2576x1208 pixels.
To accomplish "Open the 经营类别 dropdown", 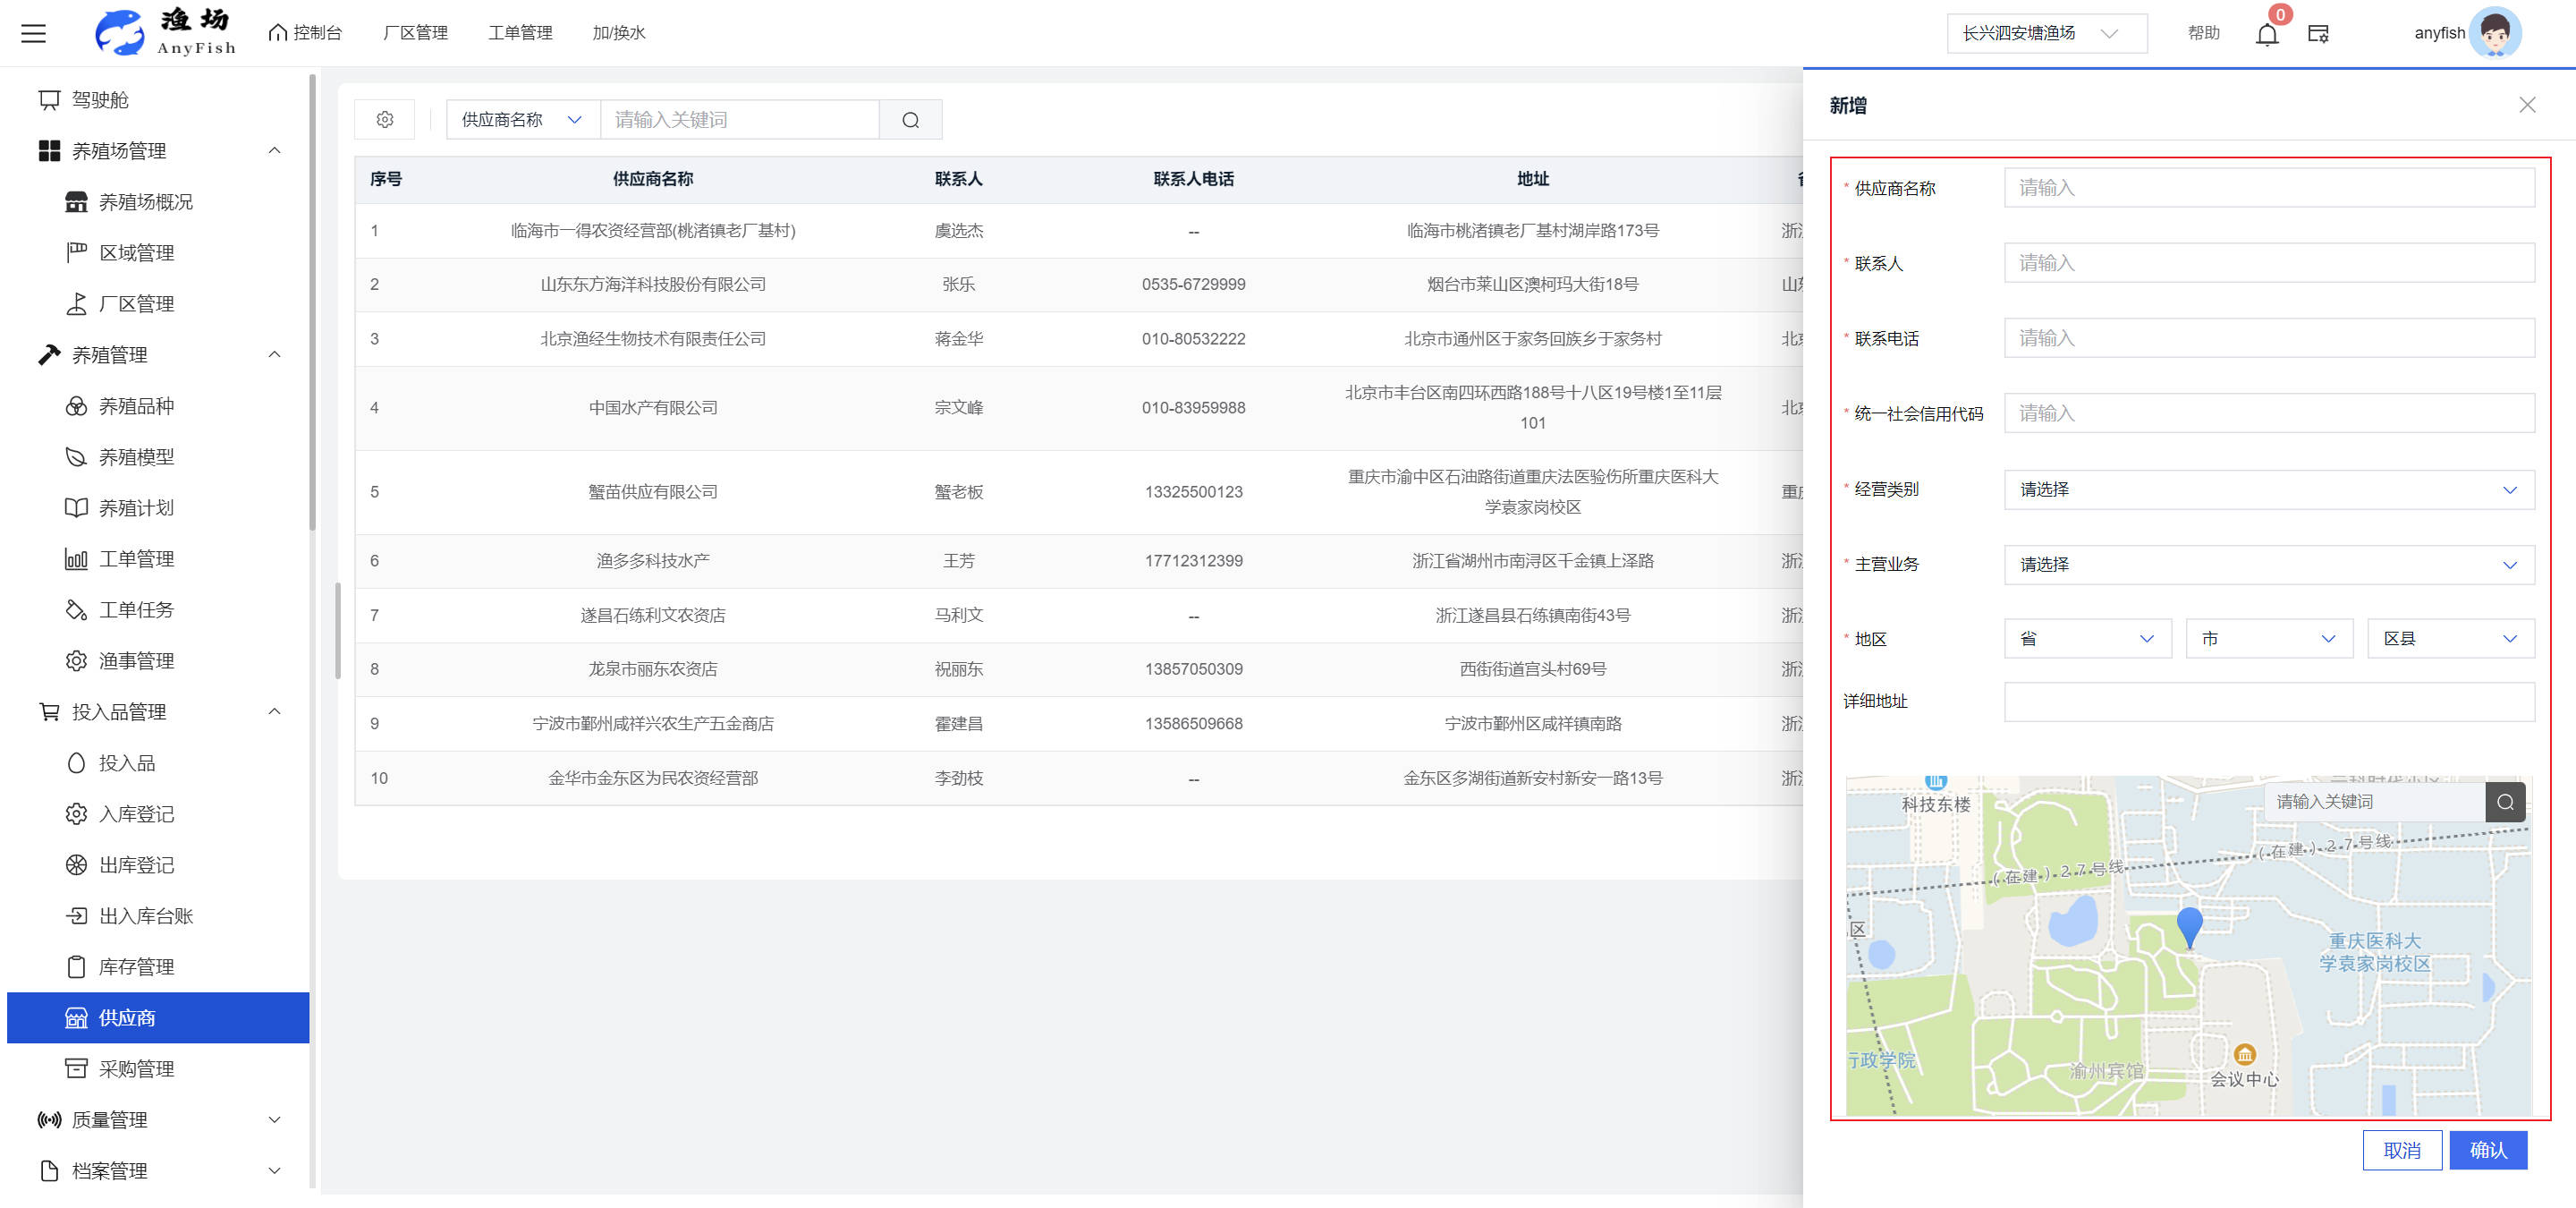I will point(2268,490).
